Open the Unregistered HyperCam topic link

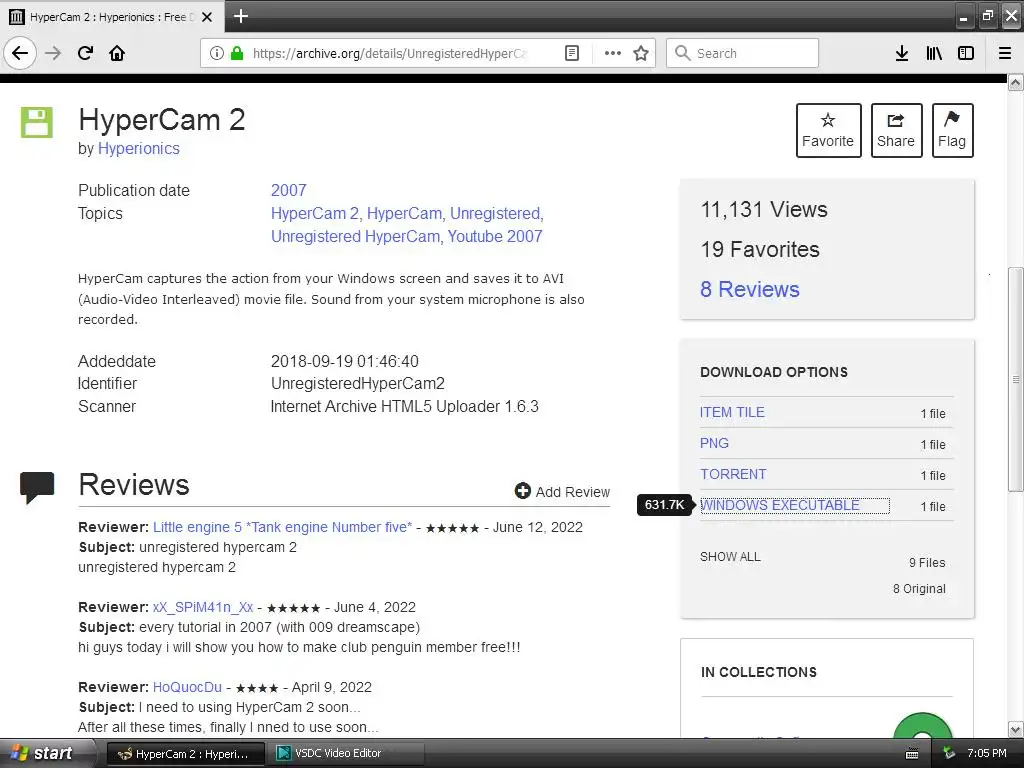355,236
